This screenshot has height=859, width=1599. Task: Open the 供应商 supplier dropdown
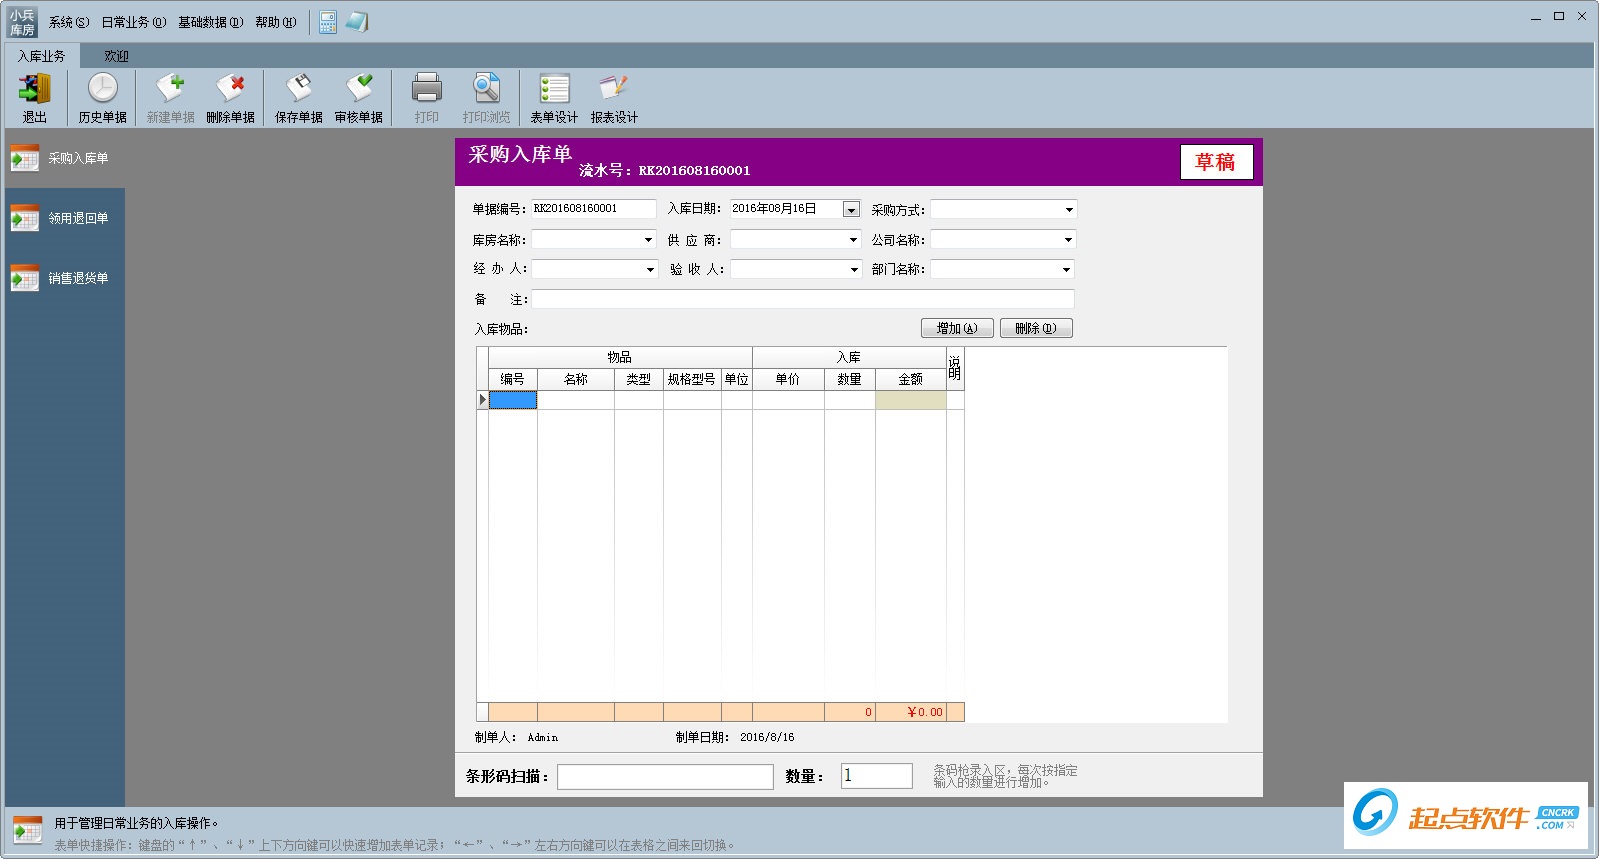point(853,240)
